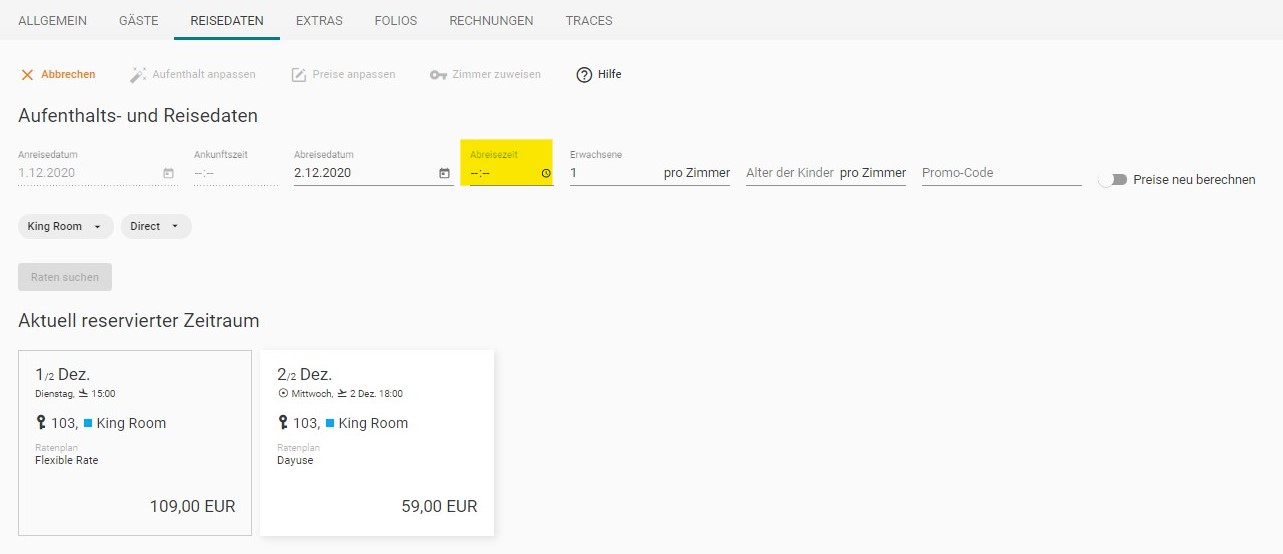Toggle the Preise neu berechnen switch
This screenshot has width=1283, height=554.
(1112, 180)
